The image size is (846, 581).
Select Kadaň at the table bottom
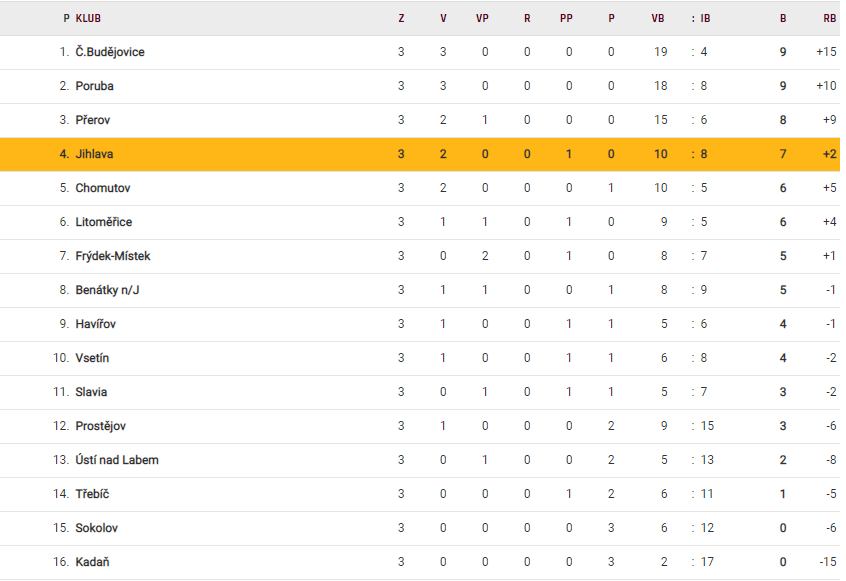pos(93,562)
